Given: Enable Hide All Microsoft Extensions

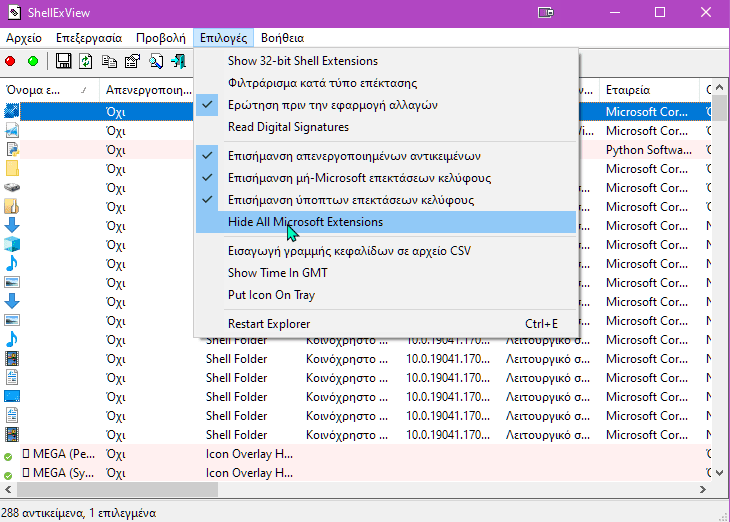Looking at the screenshot, I should (386, 222).
